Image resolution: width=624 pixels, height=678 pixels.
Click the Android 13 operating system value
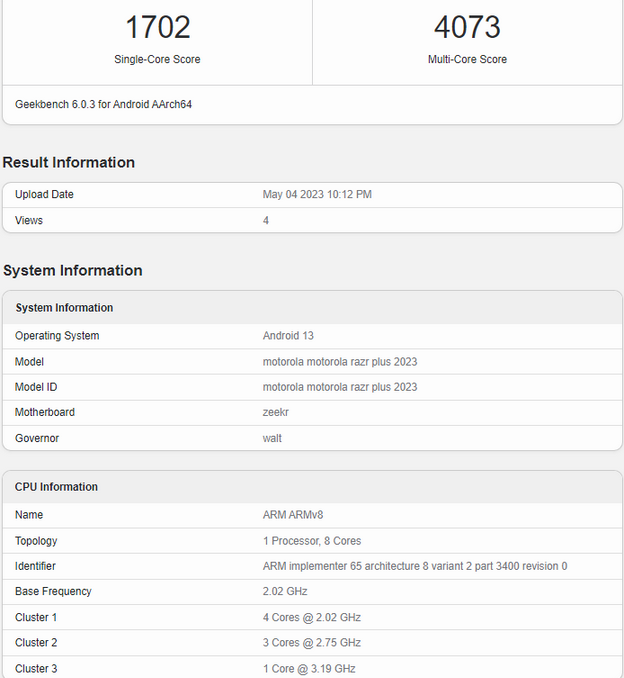coord(288,336)
